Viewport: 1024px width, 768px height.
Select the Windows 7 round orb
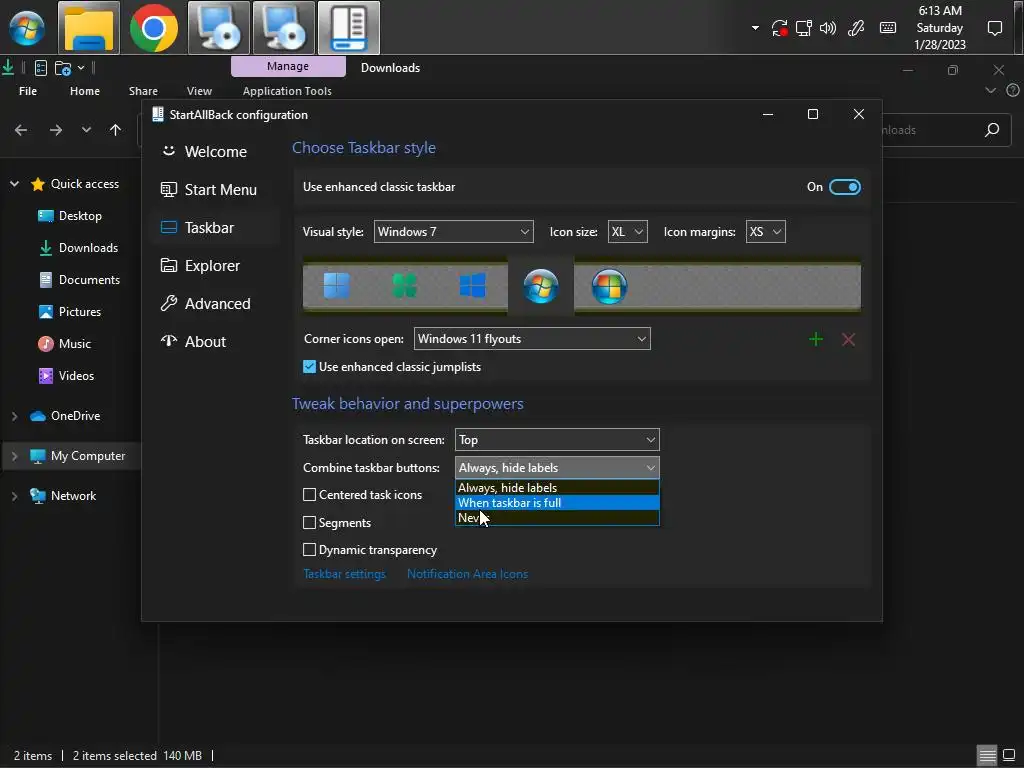pos(541,286)
